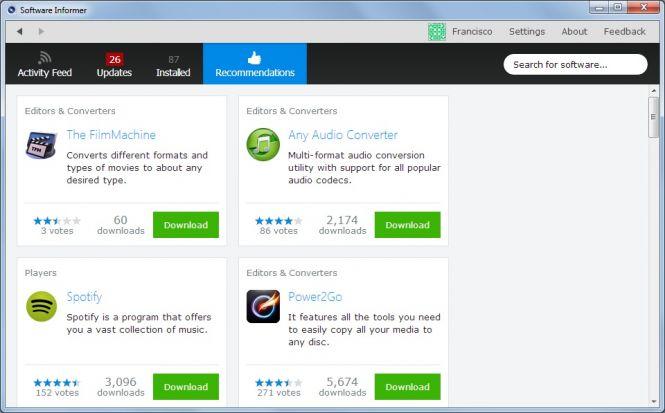This screenshot has height=413, width=665.
Task: Click the 3 votes text
Action: 57,231
